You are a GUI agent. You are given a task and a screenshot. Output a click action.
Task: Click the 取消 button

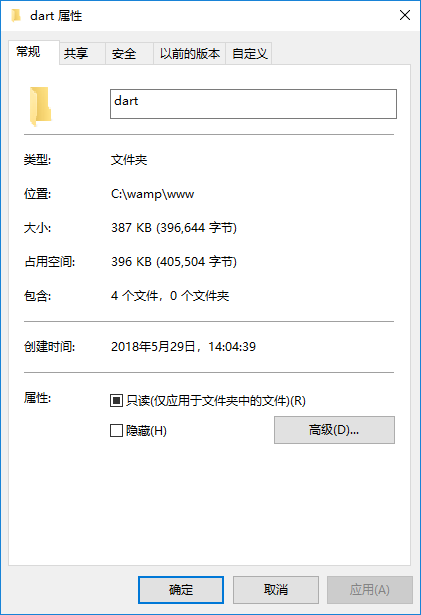coord(276,590)
